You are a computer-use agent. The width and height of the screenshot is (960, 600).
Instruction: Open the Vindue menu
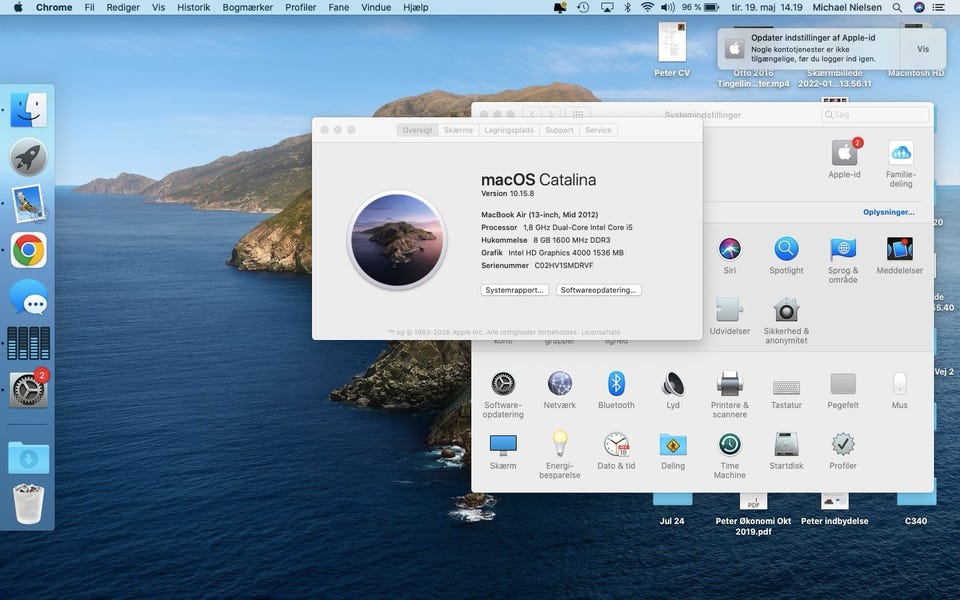(376, 7)
